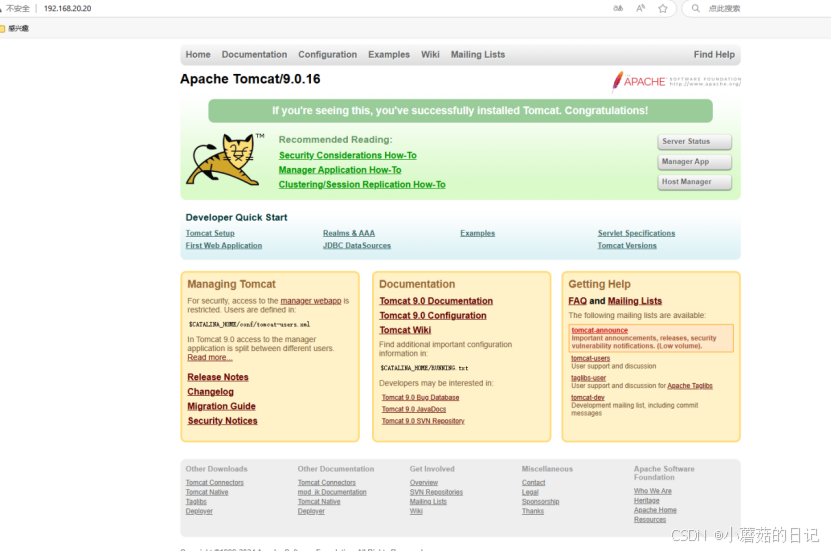This screenshot has height=551, width=831.
Task: Open Clustering/Session Replication How-To link
Action: tap(362, 184)
